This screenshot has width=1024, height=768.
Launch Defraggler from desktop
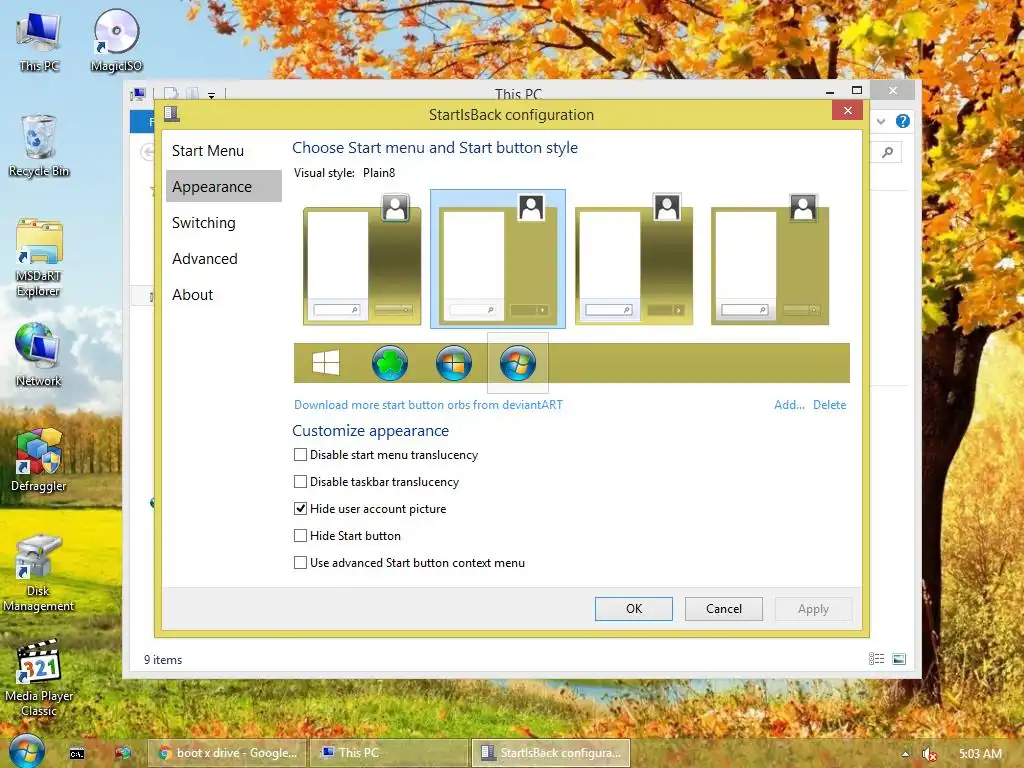coord(39,460)
